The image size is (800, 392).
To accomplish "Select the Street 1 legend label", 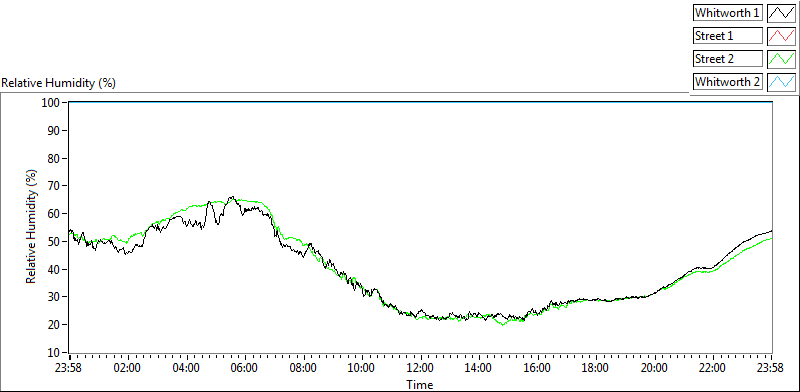I will pos(728,36).
